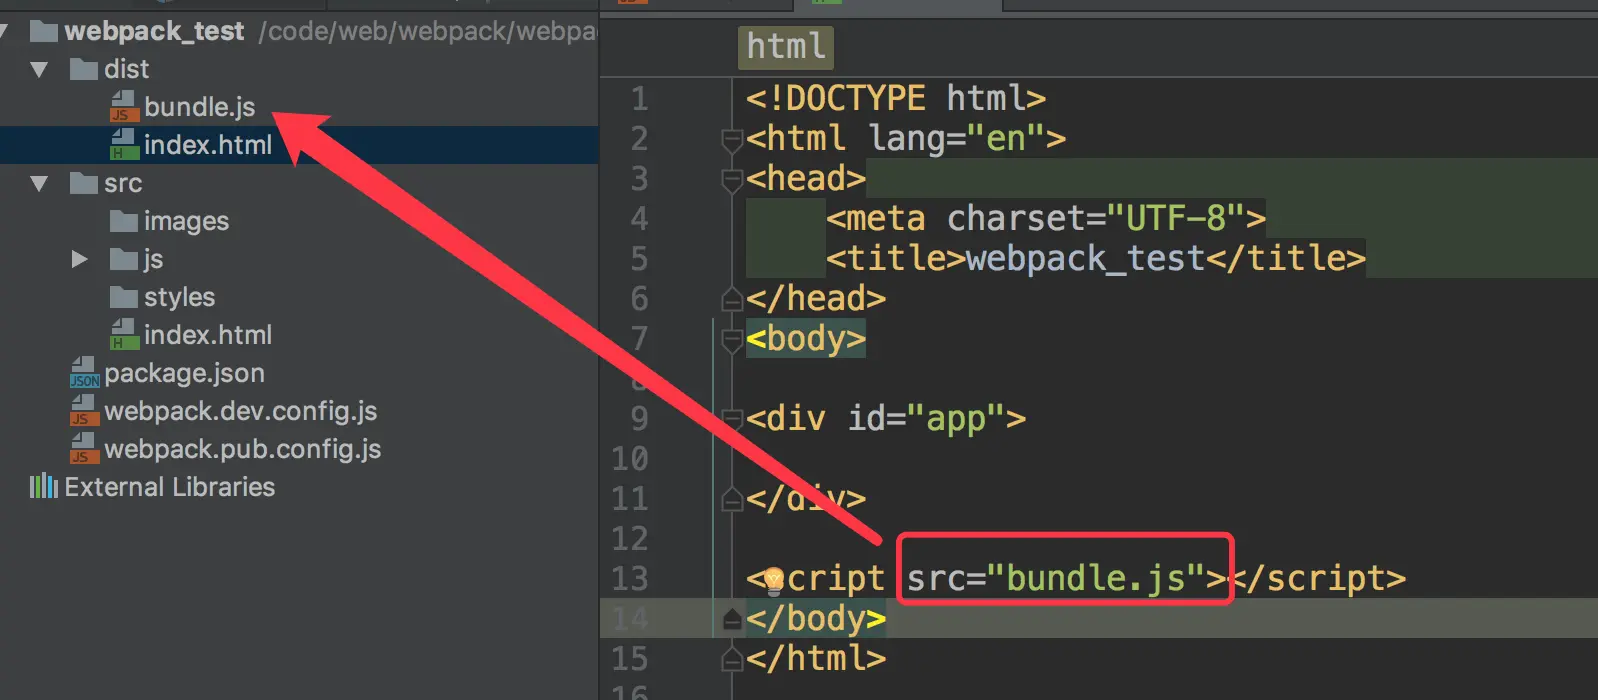Image resolution: width=1598 pixels, height=700 pixels.
Task: Select package.json in the tree
Action: click(x=184, y=373)
